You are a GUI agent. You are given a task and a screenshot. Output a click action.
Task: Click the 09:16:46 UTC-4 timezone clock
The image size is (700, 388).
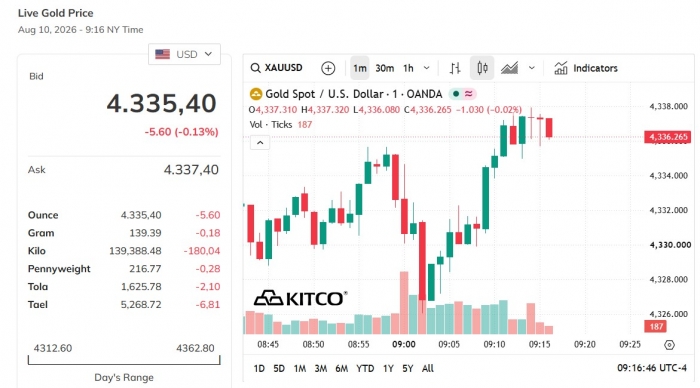point(652,368)
